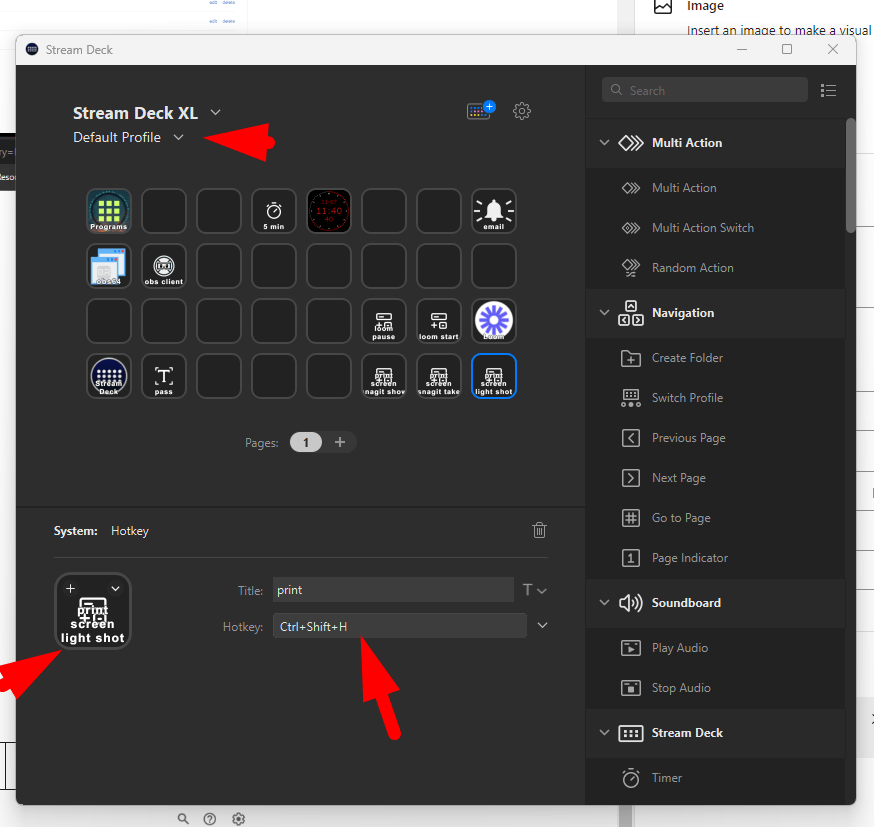The height and width of the screenshot is (827, 874).
Task: Click the actions Search field
Action: 705,90
